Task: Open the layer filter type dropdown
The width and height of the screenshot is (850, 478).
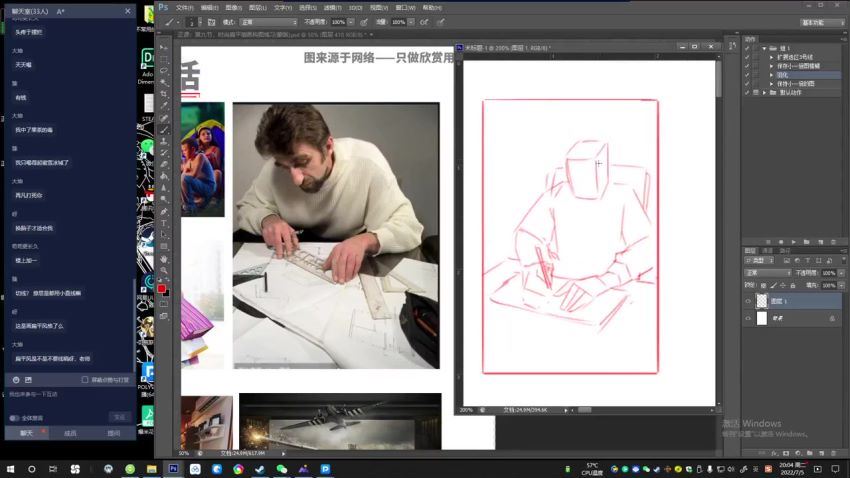Action: [760, 261]
